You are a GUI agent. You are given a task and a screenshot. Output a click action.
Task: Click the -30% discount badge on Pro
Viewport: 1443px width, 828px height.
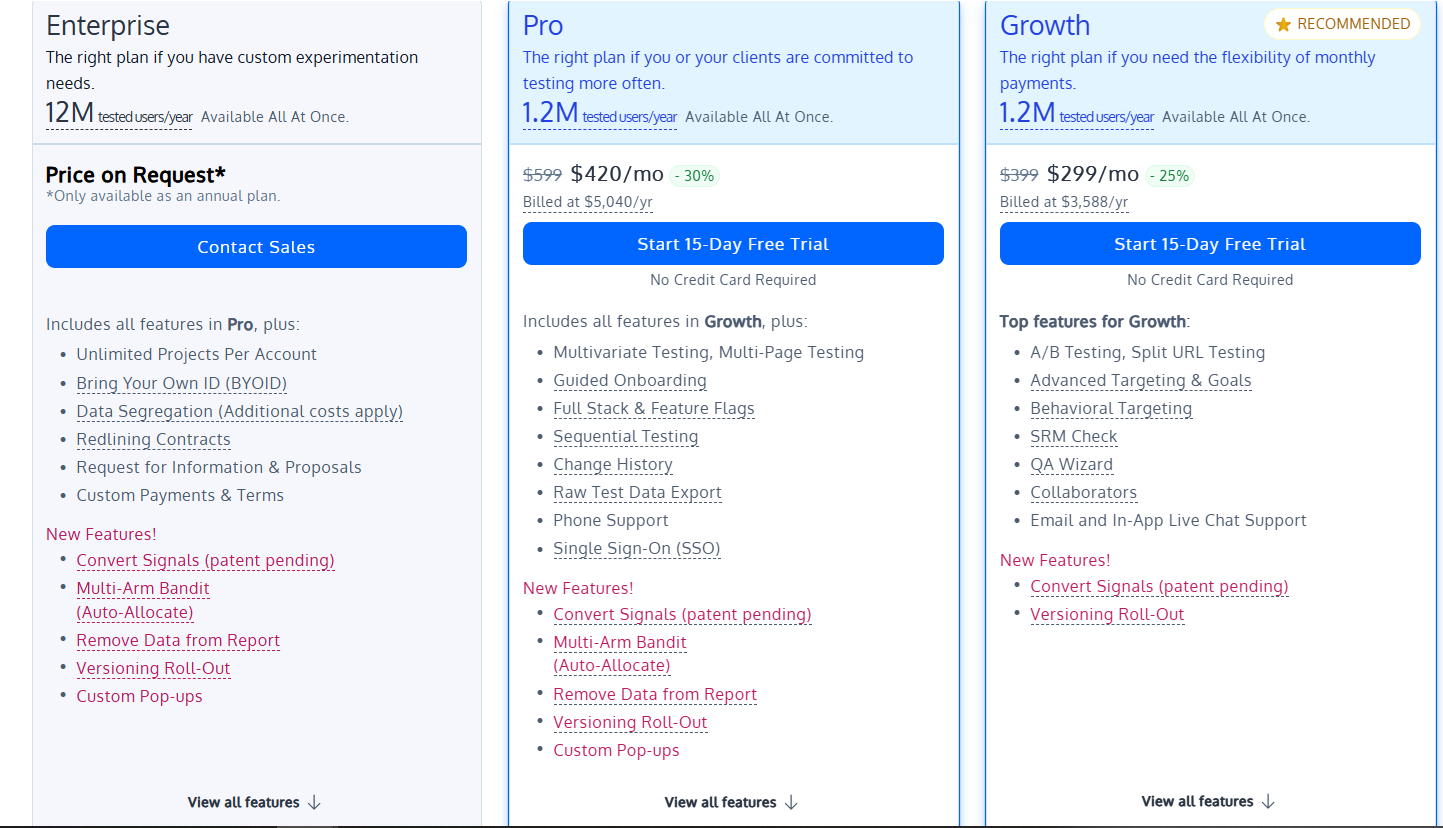[694, 176]
